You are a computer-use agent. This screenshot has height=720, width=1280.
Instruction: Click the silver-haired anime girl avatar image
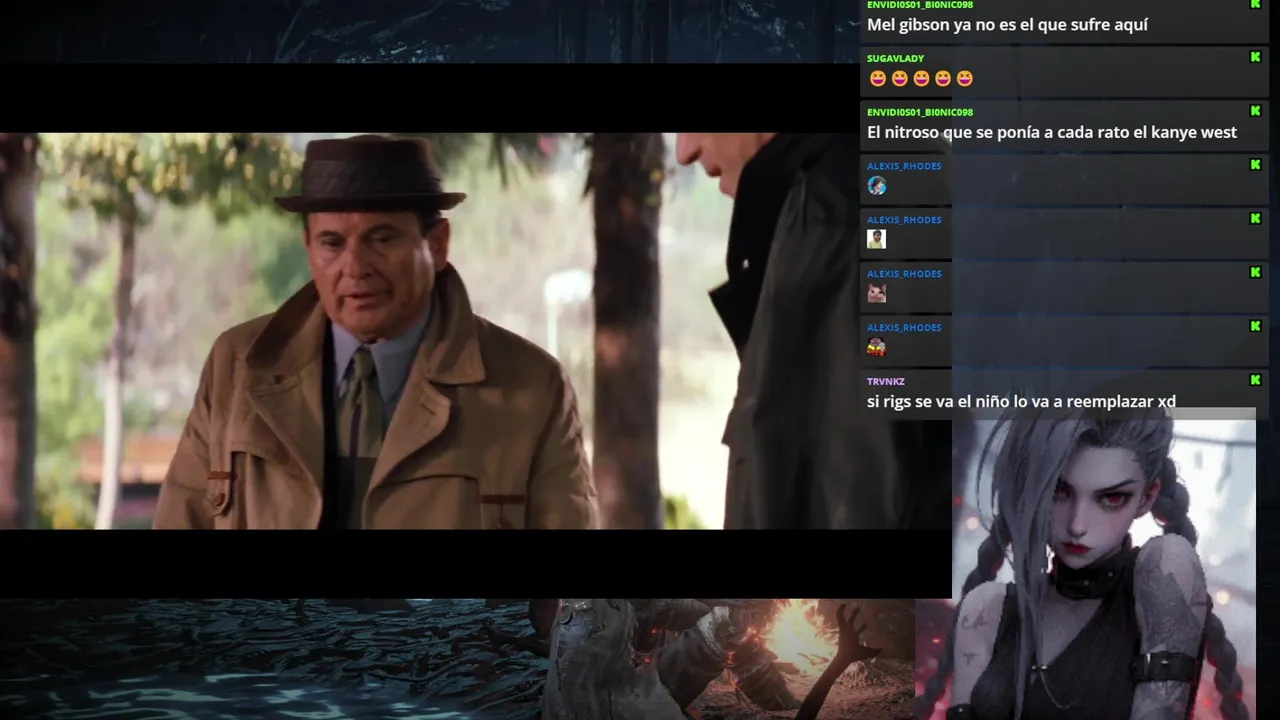1104,564
